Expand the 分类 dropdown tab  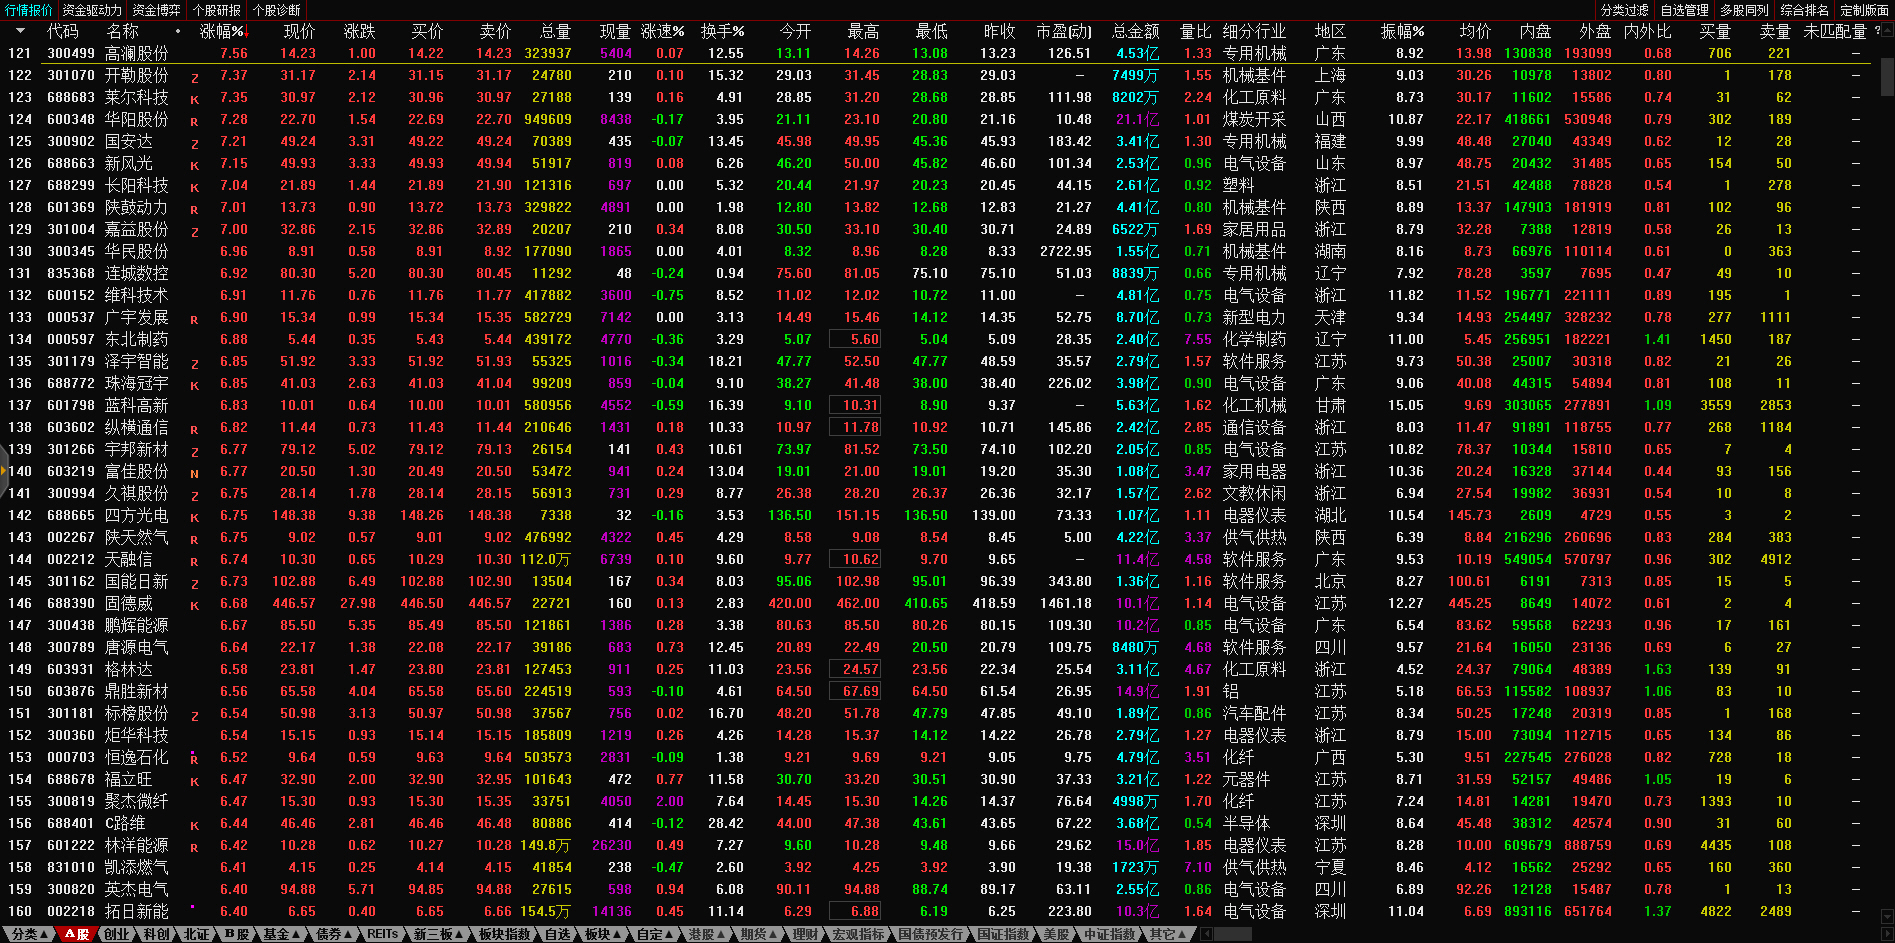click(x=30, y=934)
